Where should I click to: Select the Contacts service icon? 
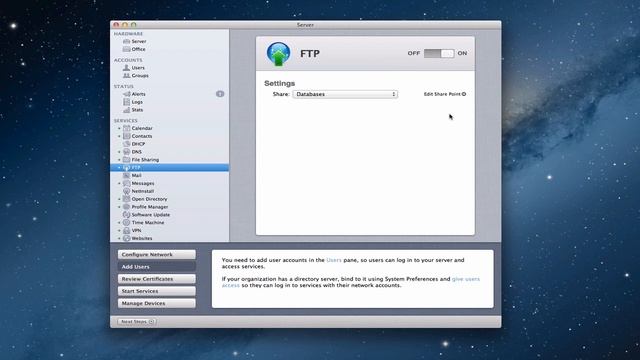[x=127, y=136]
